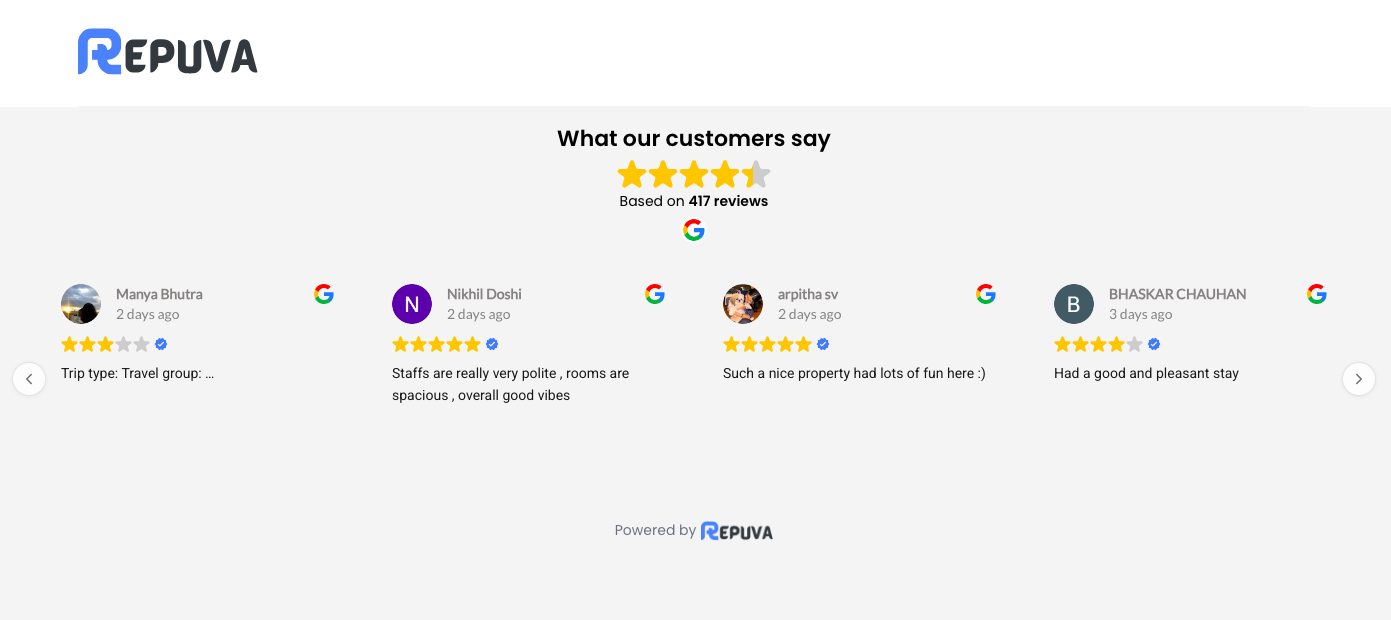The image size is (1391, 620).
Task: Click the Google icon on Manya Bhutra's review
Action: pos(324,294)
